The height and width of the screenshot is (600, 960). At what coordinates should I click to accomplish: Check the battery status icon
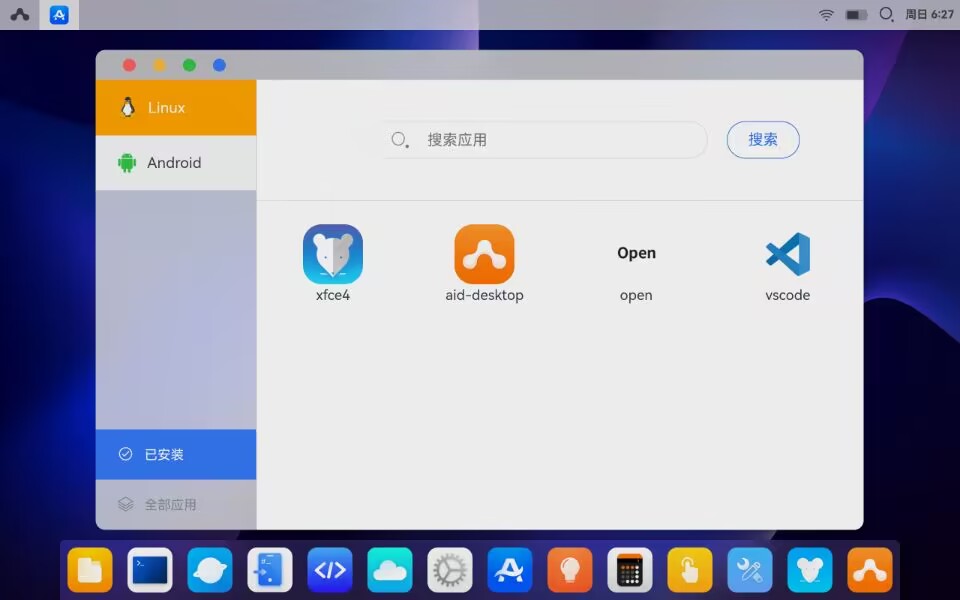pos(856,15)
